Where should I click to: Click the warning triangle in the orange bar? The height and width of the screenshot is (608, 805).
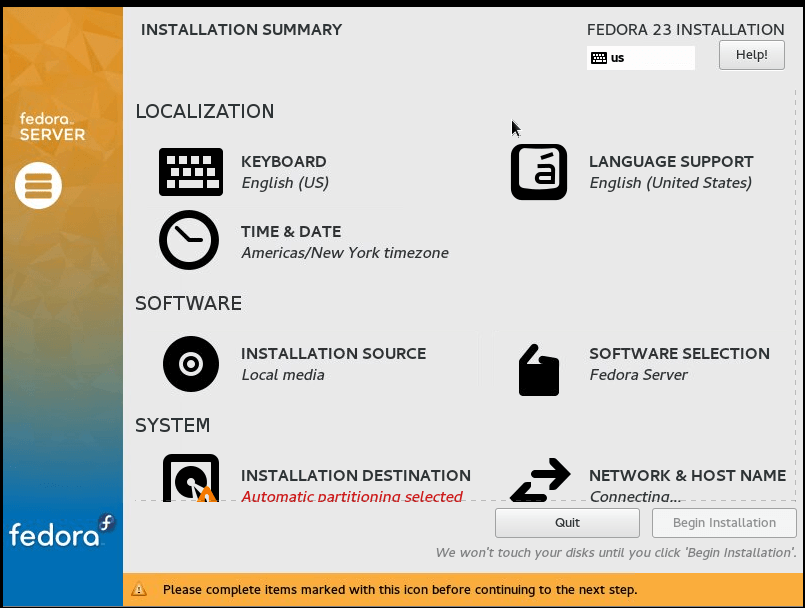pos(139,590)
